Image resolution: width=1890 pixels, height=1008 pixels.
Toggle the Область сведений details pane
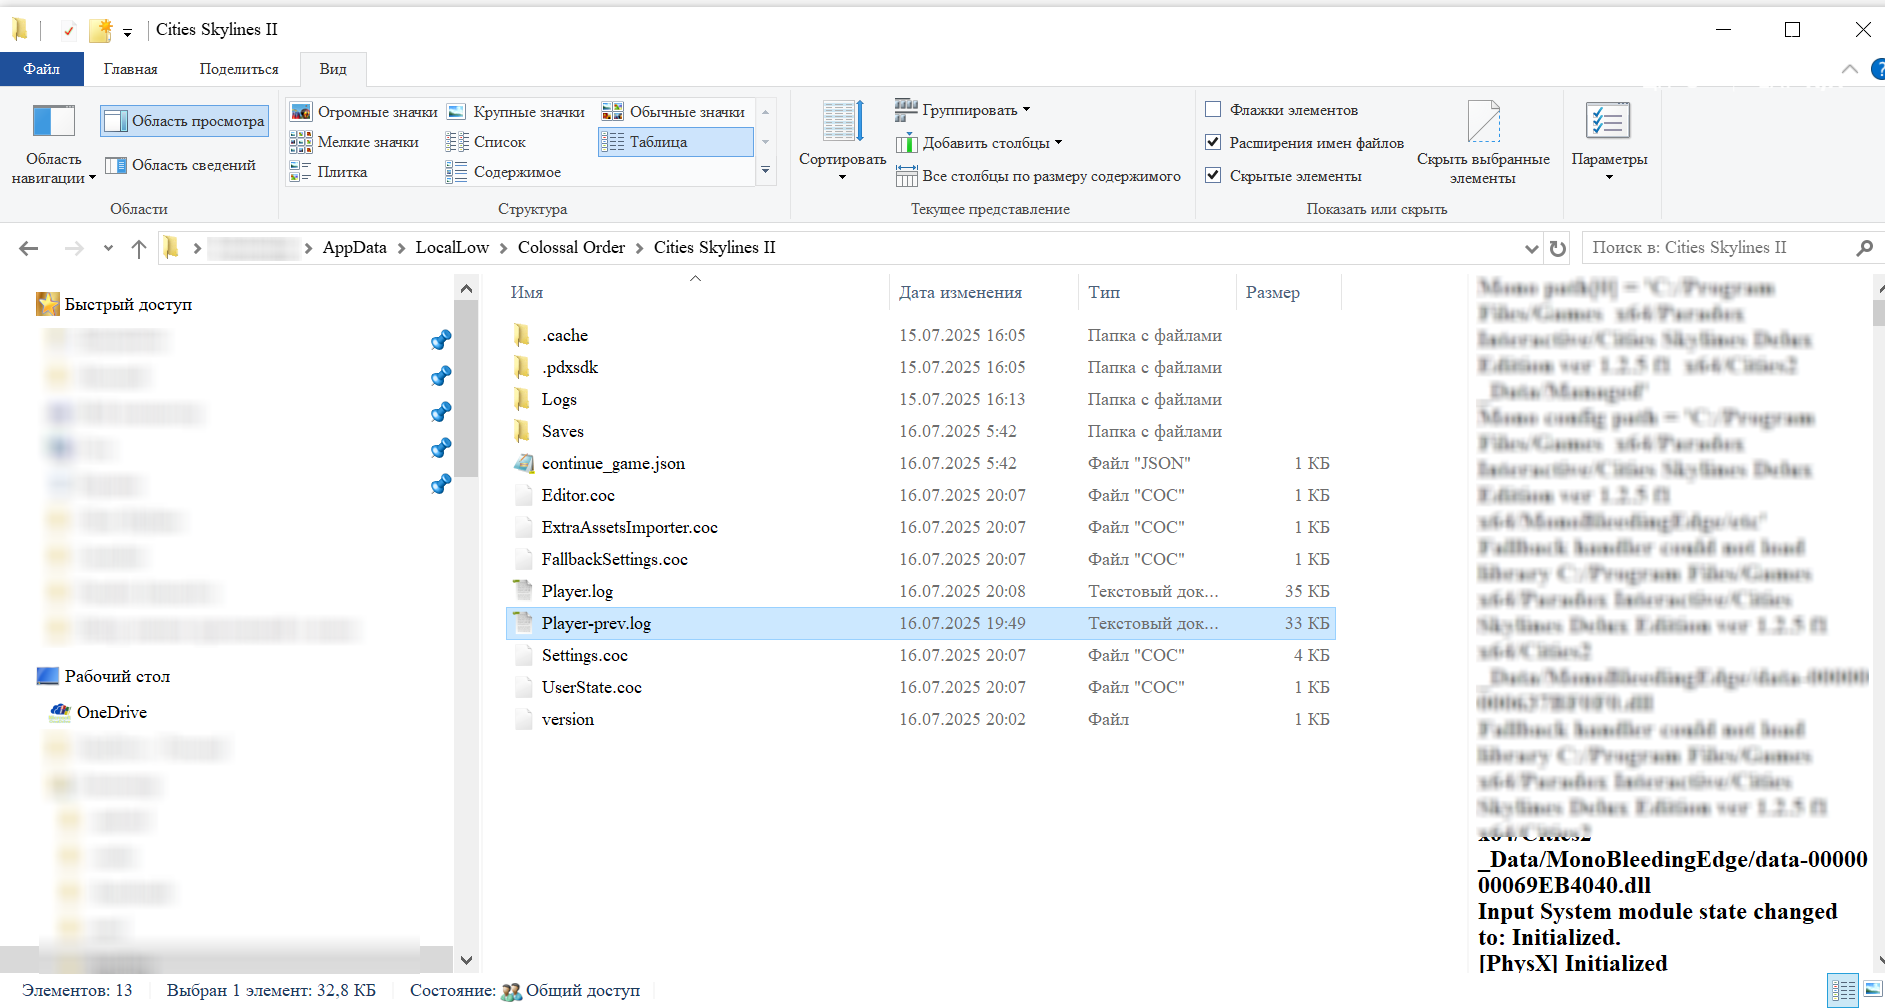click(x=181, y=165)
